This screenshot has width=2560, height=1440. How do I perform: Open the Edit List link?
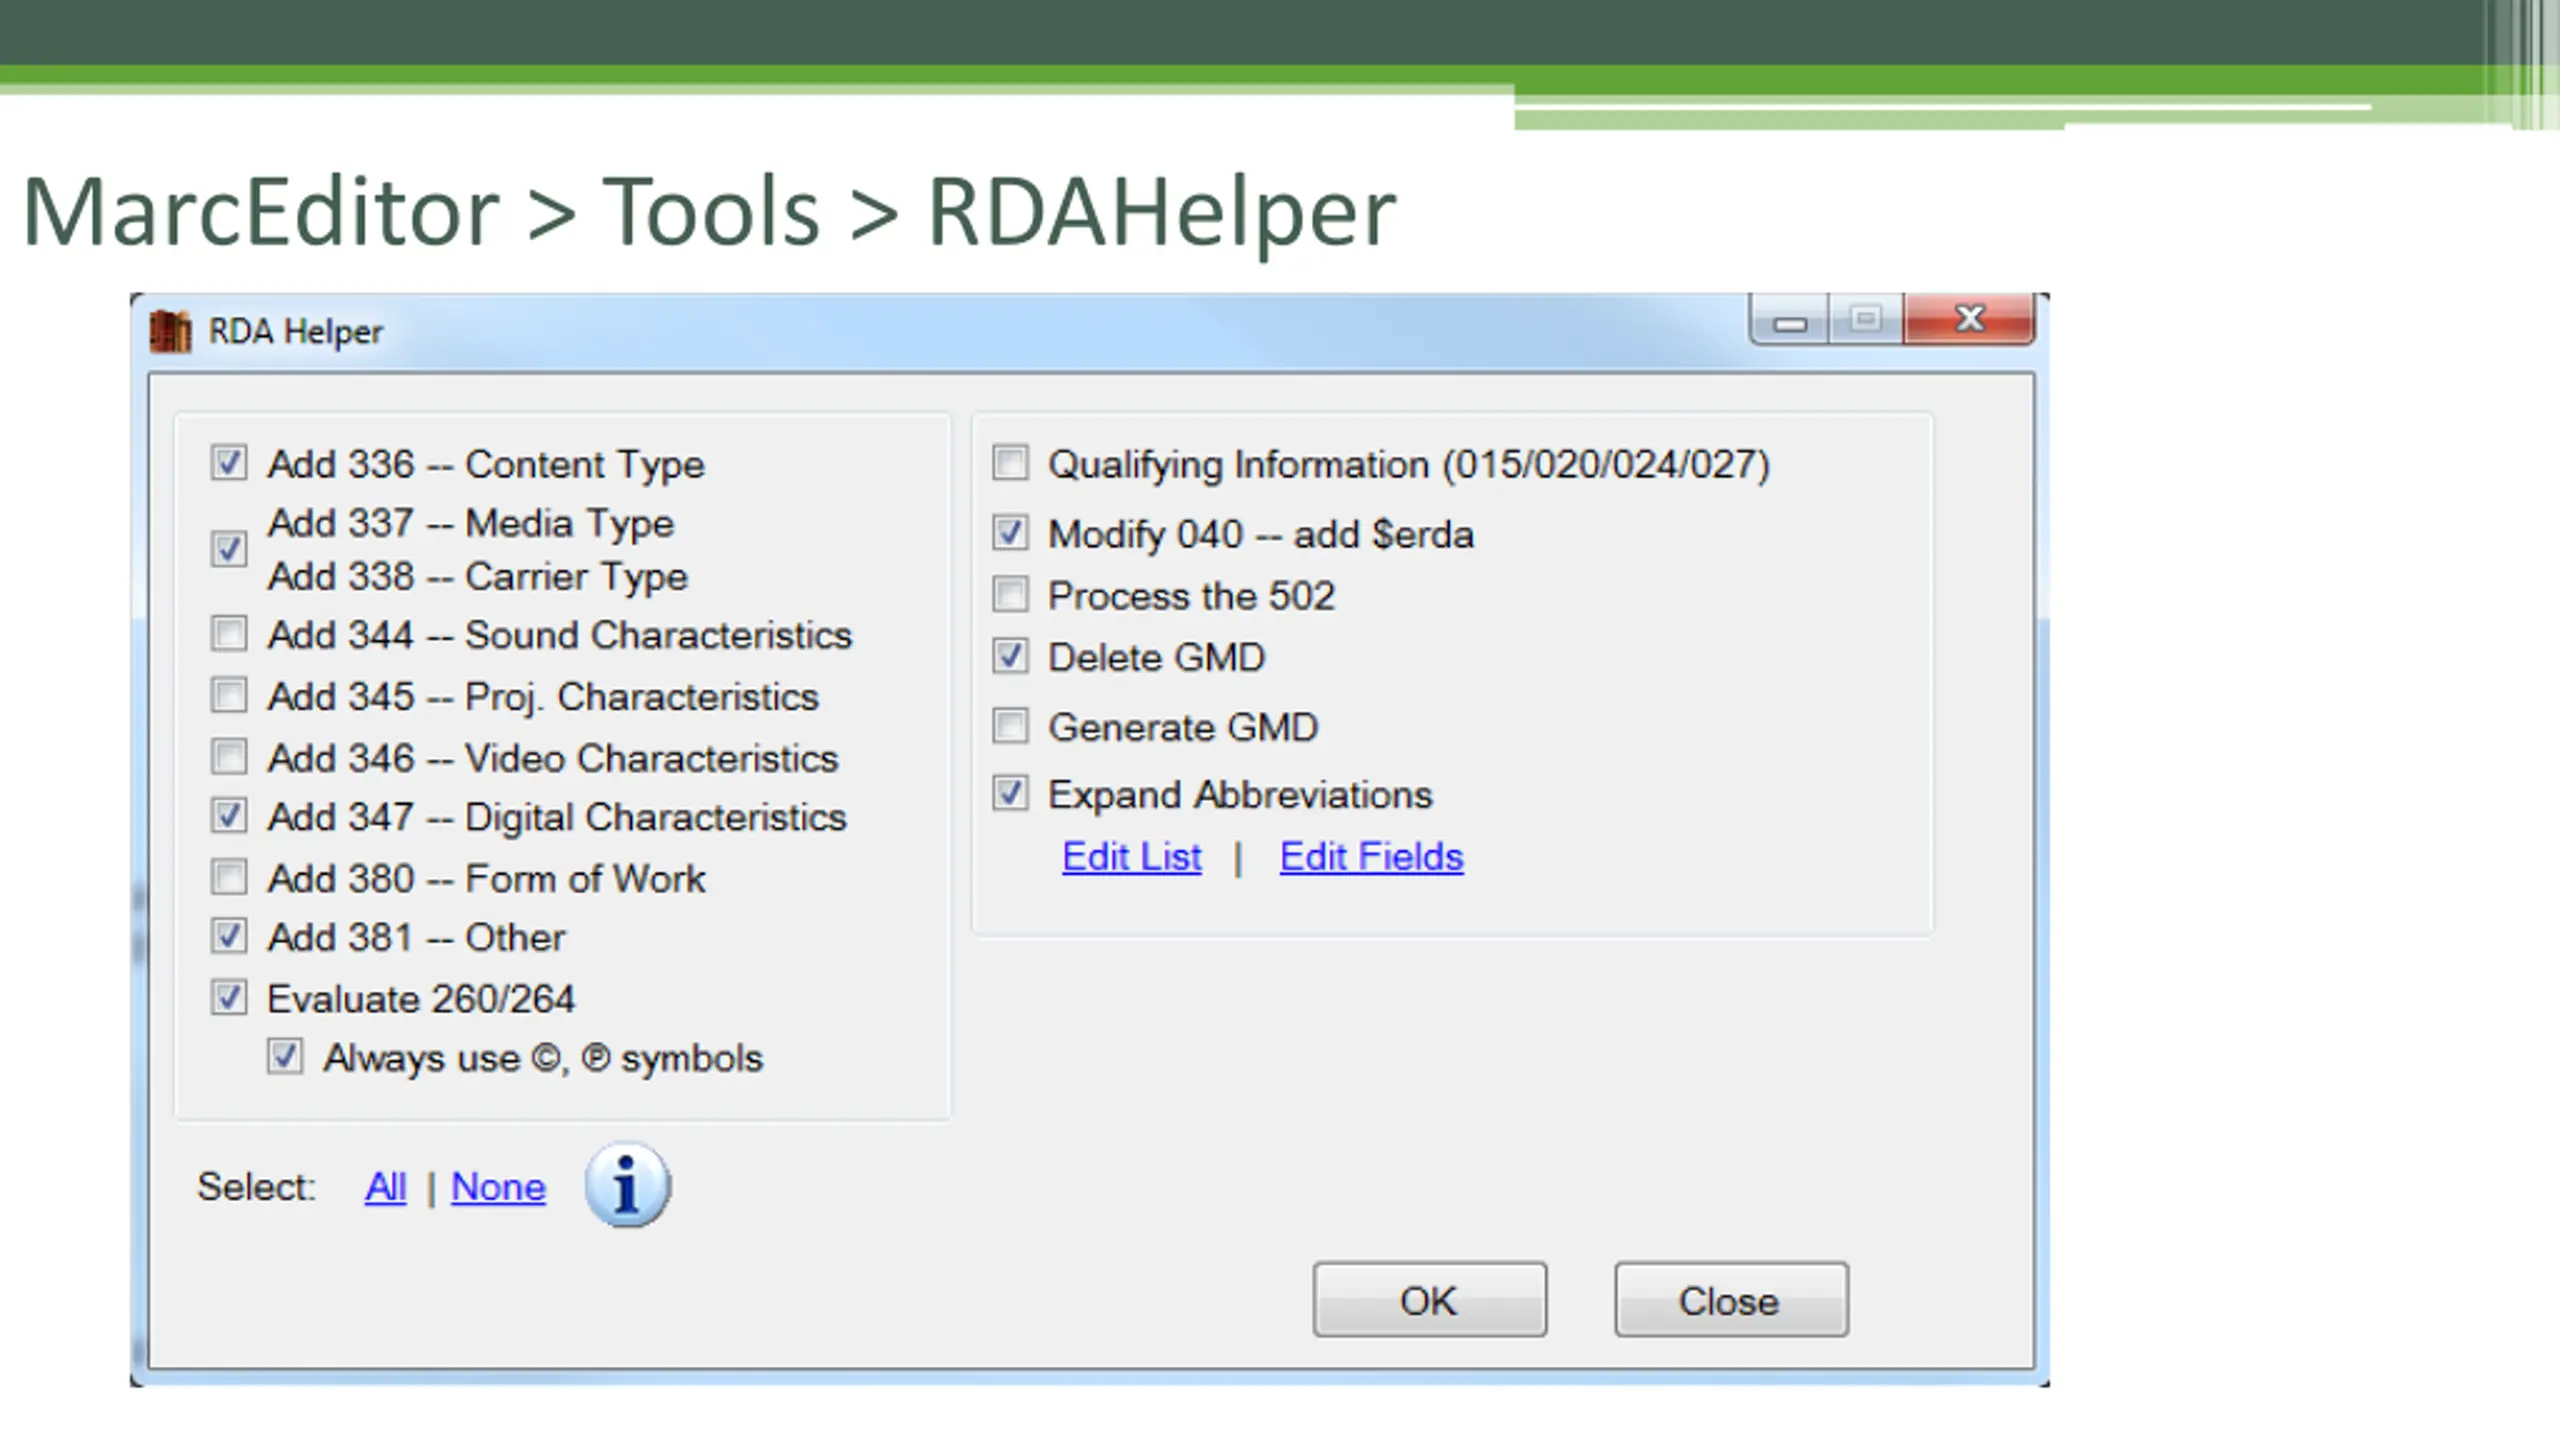coord(1132,857)
